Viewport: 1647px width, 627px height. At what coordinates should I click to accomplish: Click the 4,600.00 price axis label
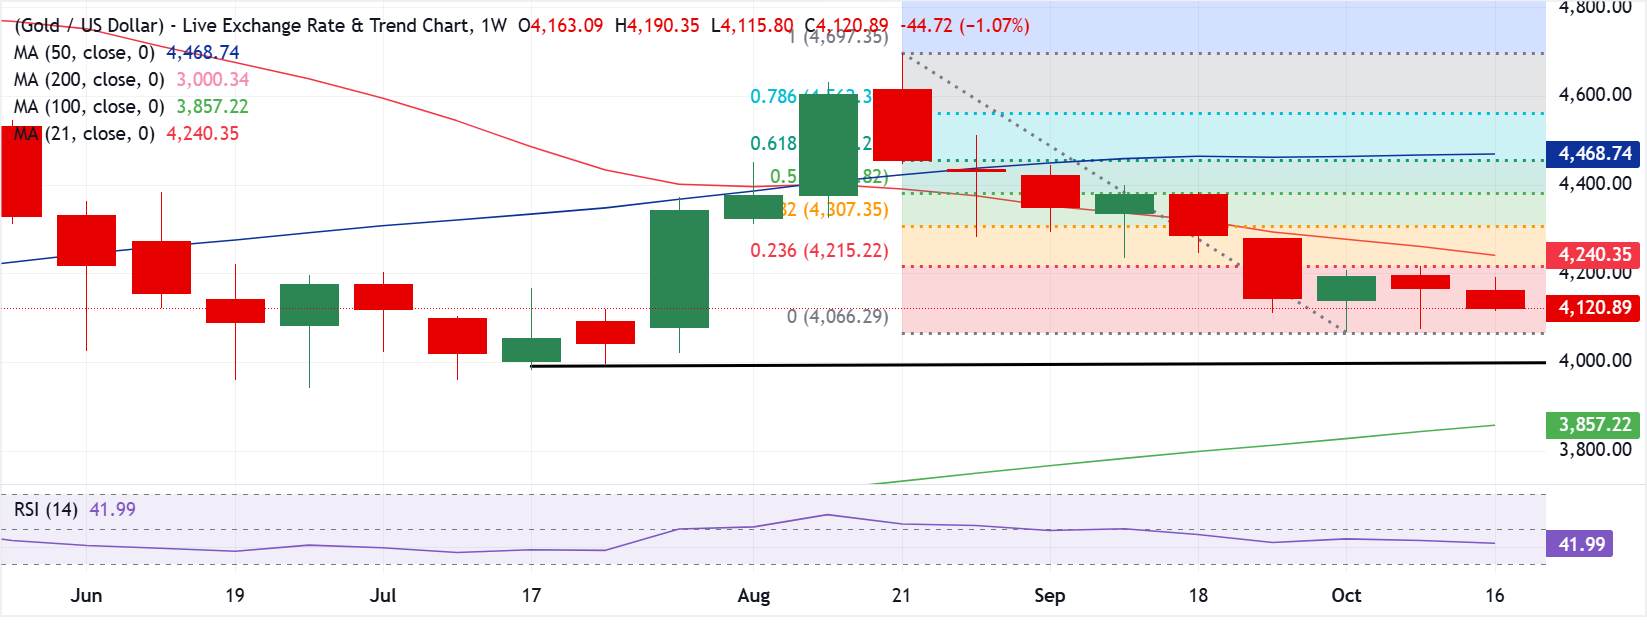[1595, 95]
